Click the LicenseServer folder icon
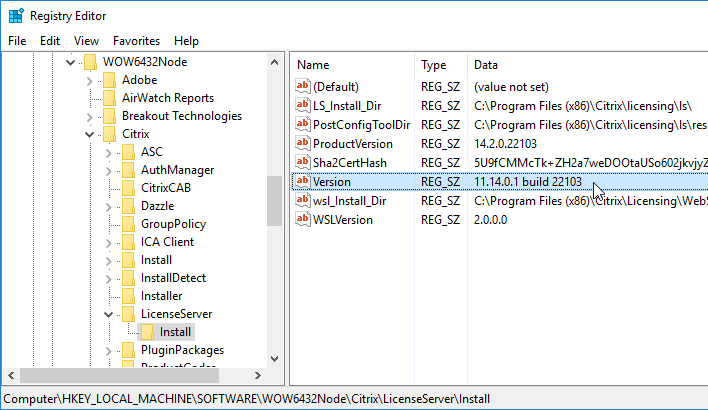The width and height of the screenshot is (708, 410). point(128,314)
